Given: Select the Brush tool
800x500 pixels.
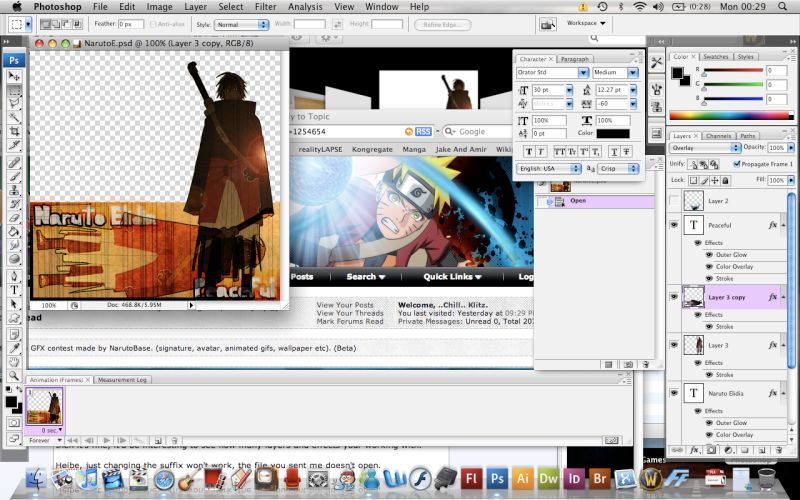Looking at the screenshot, I should point(14,177).
